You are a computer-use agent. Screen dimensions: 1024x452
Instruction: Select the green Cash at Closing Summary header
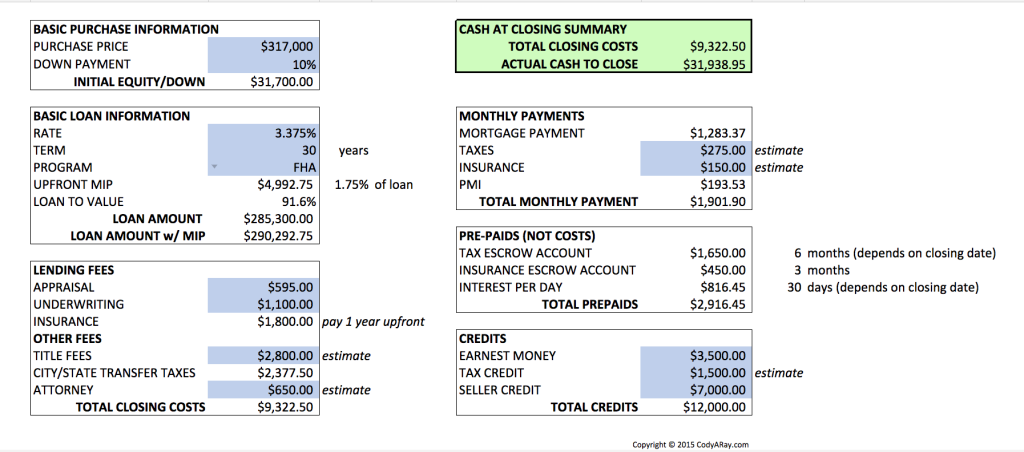click(543, 29)
